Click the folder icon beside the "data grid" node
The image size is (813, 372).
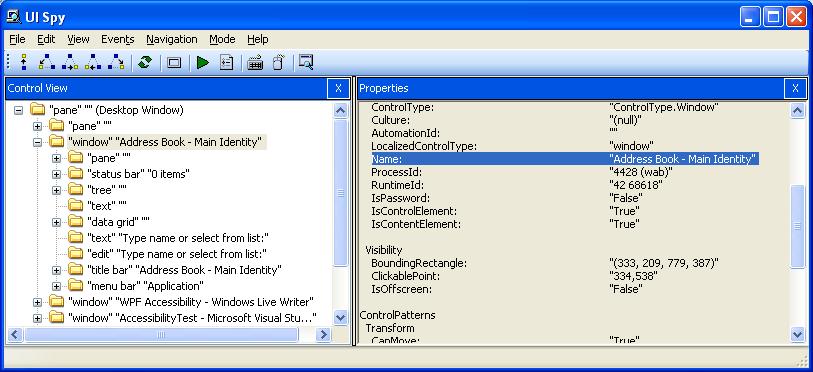tap(76, 222)
